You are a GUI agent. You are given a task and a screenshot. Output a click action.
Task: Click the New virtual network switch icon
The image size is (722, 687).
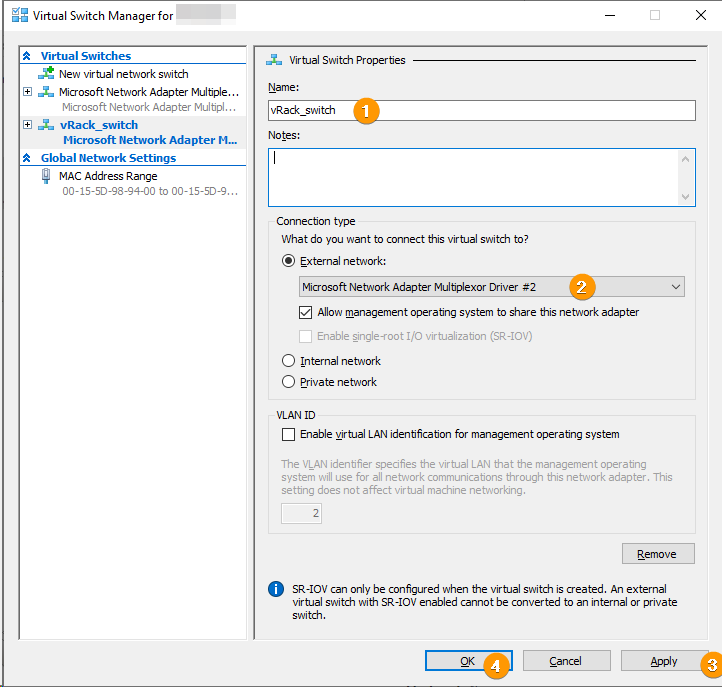tap(46, 73)
